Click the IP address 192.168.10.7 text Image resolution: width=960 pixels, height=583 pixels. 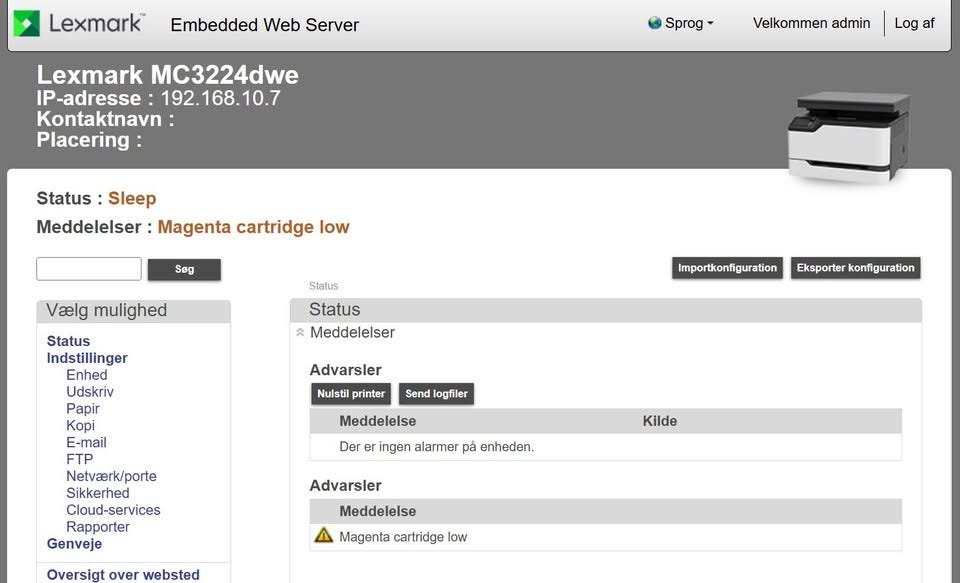pos(220,98)
